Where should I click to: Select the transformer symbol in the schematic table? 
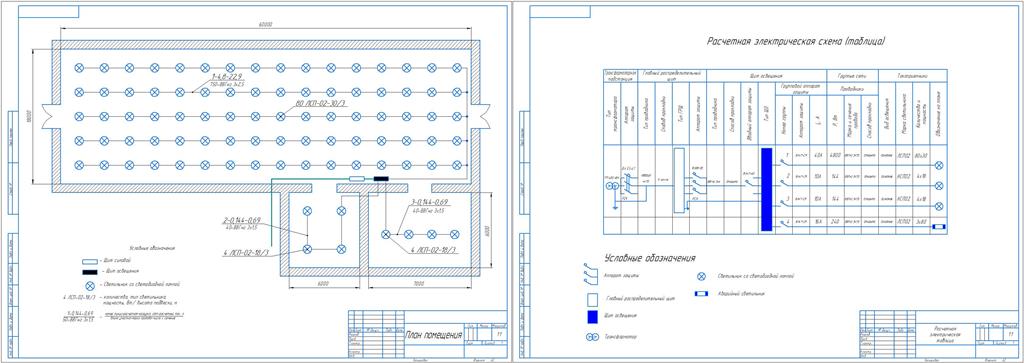coord(613,186)
